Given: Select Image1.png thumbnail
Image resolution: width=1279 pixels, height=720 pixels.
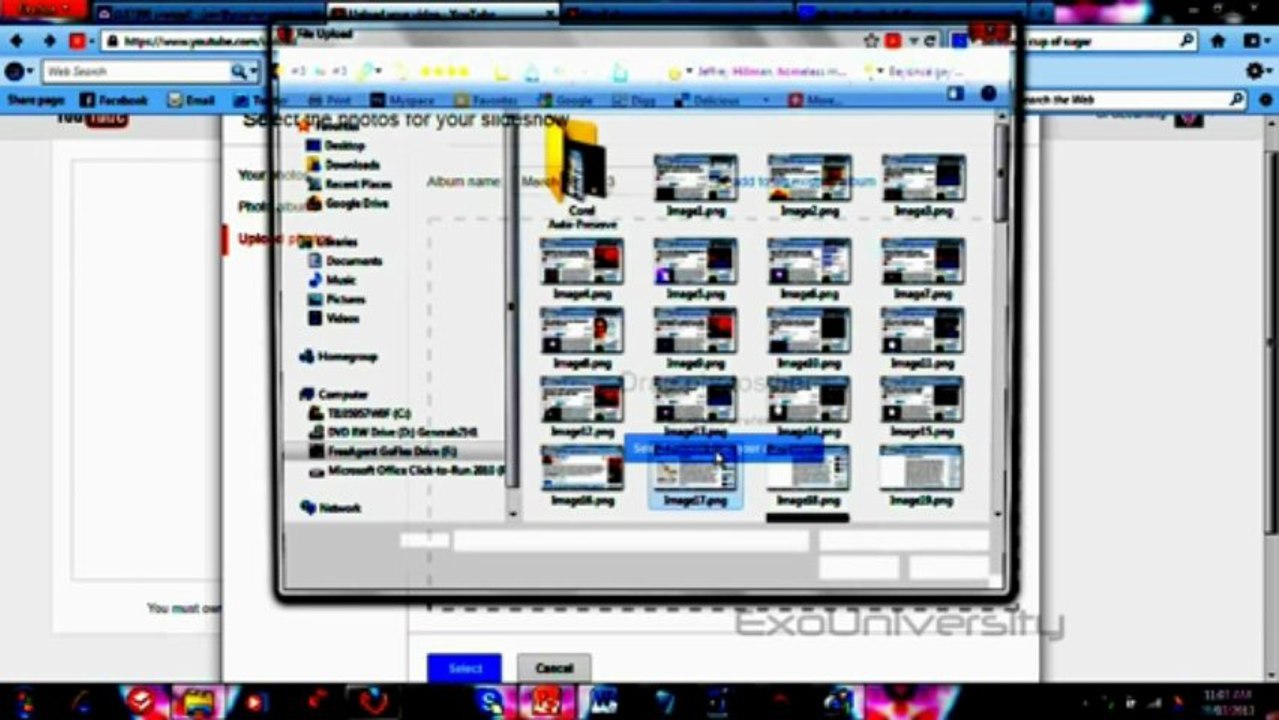Looking at the screenshot, I should coord(695,178).
